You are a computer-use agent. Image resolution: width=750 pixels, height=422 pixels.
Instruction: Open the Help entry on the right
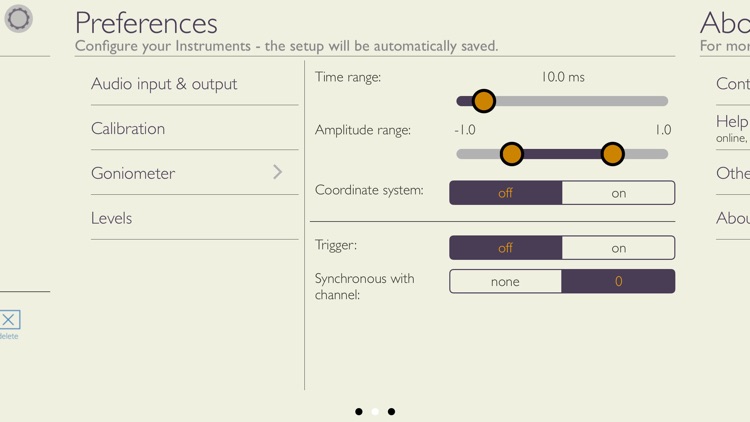(733, 128)
